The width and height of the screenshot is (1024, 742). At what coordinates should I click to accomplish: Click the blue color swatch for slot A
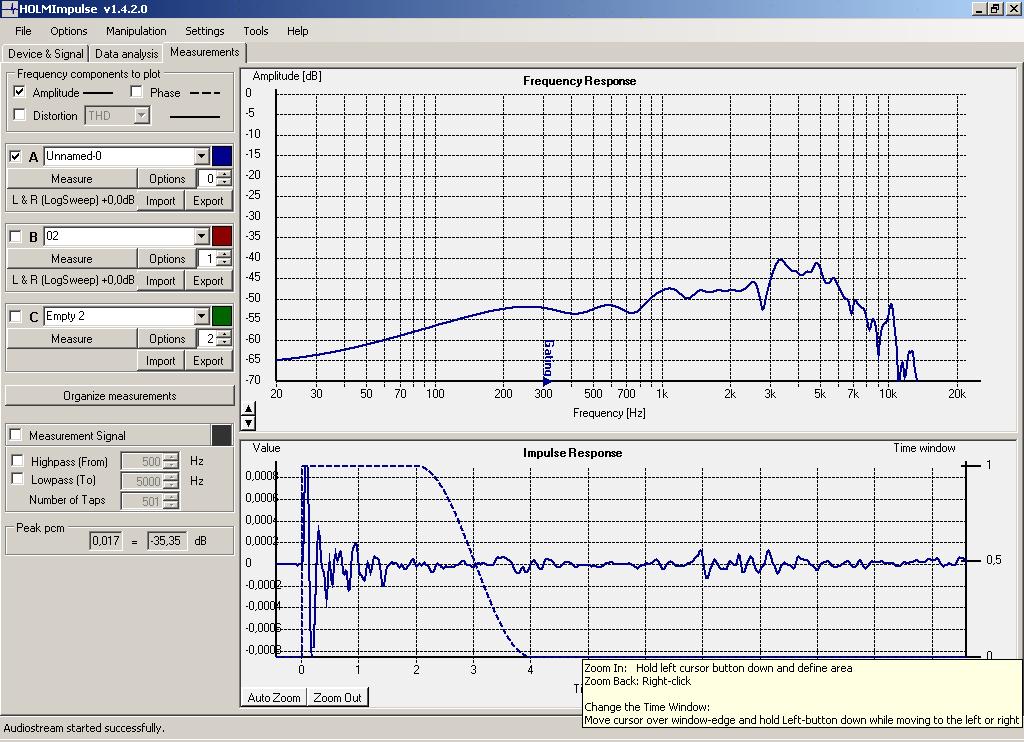(x=222, y=156)
